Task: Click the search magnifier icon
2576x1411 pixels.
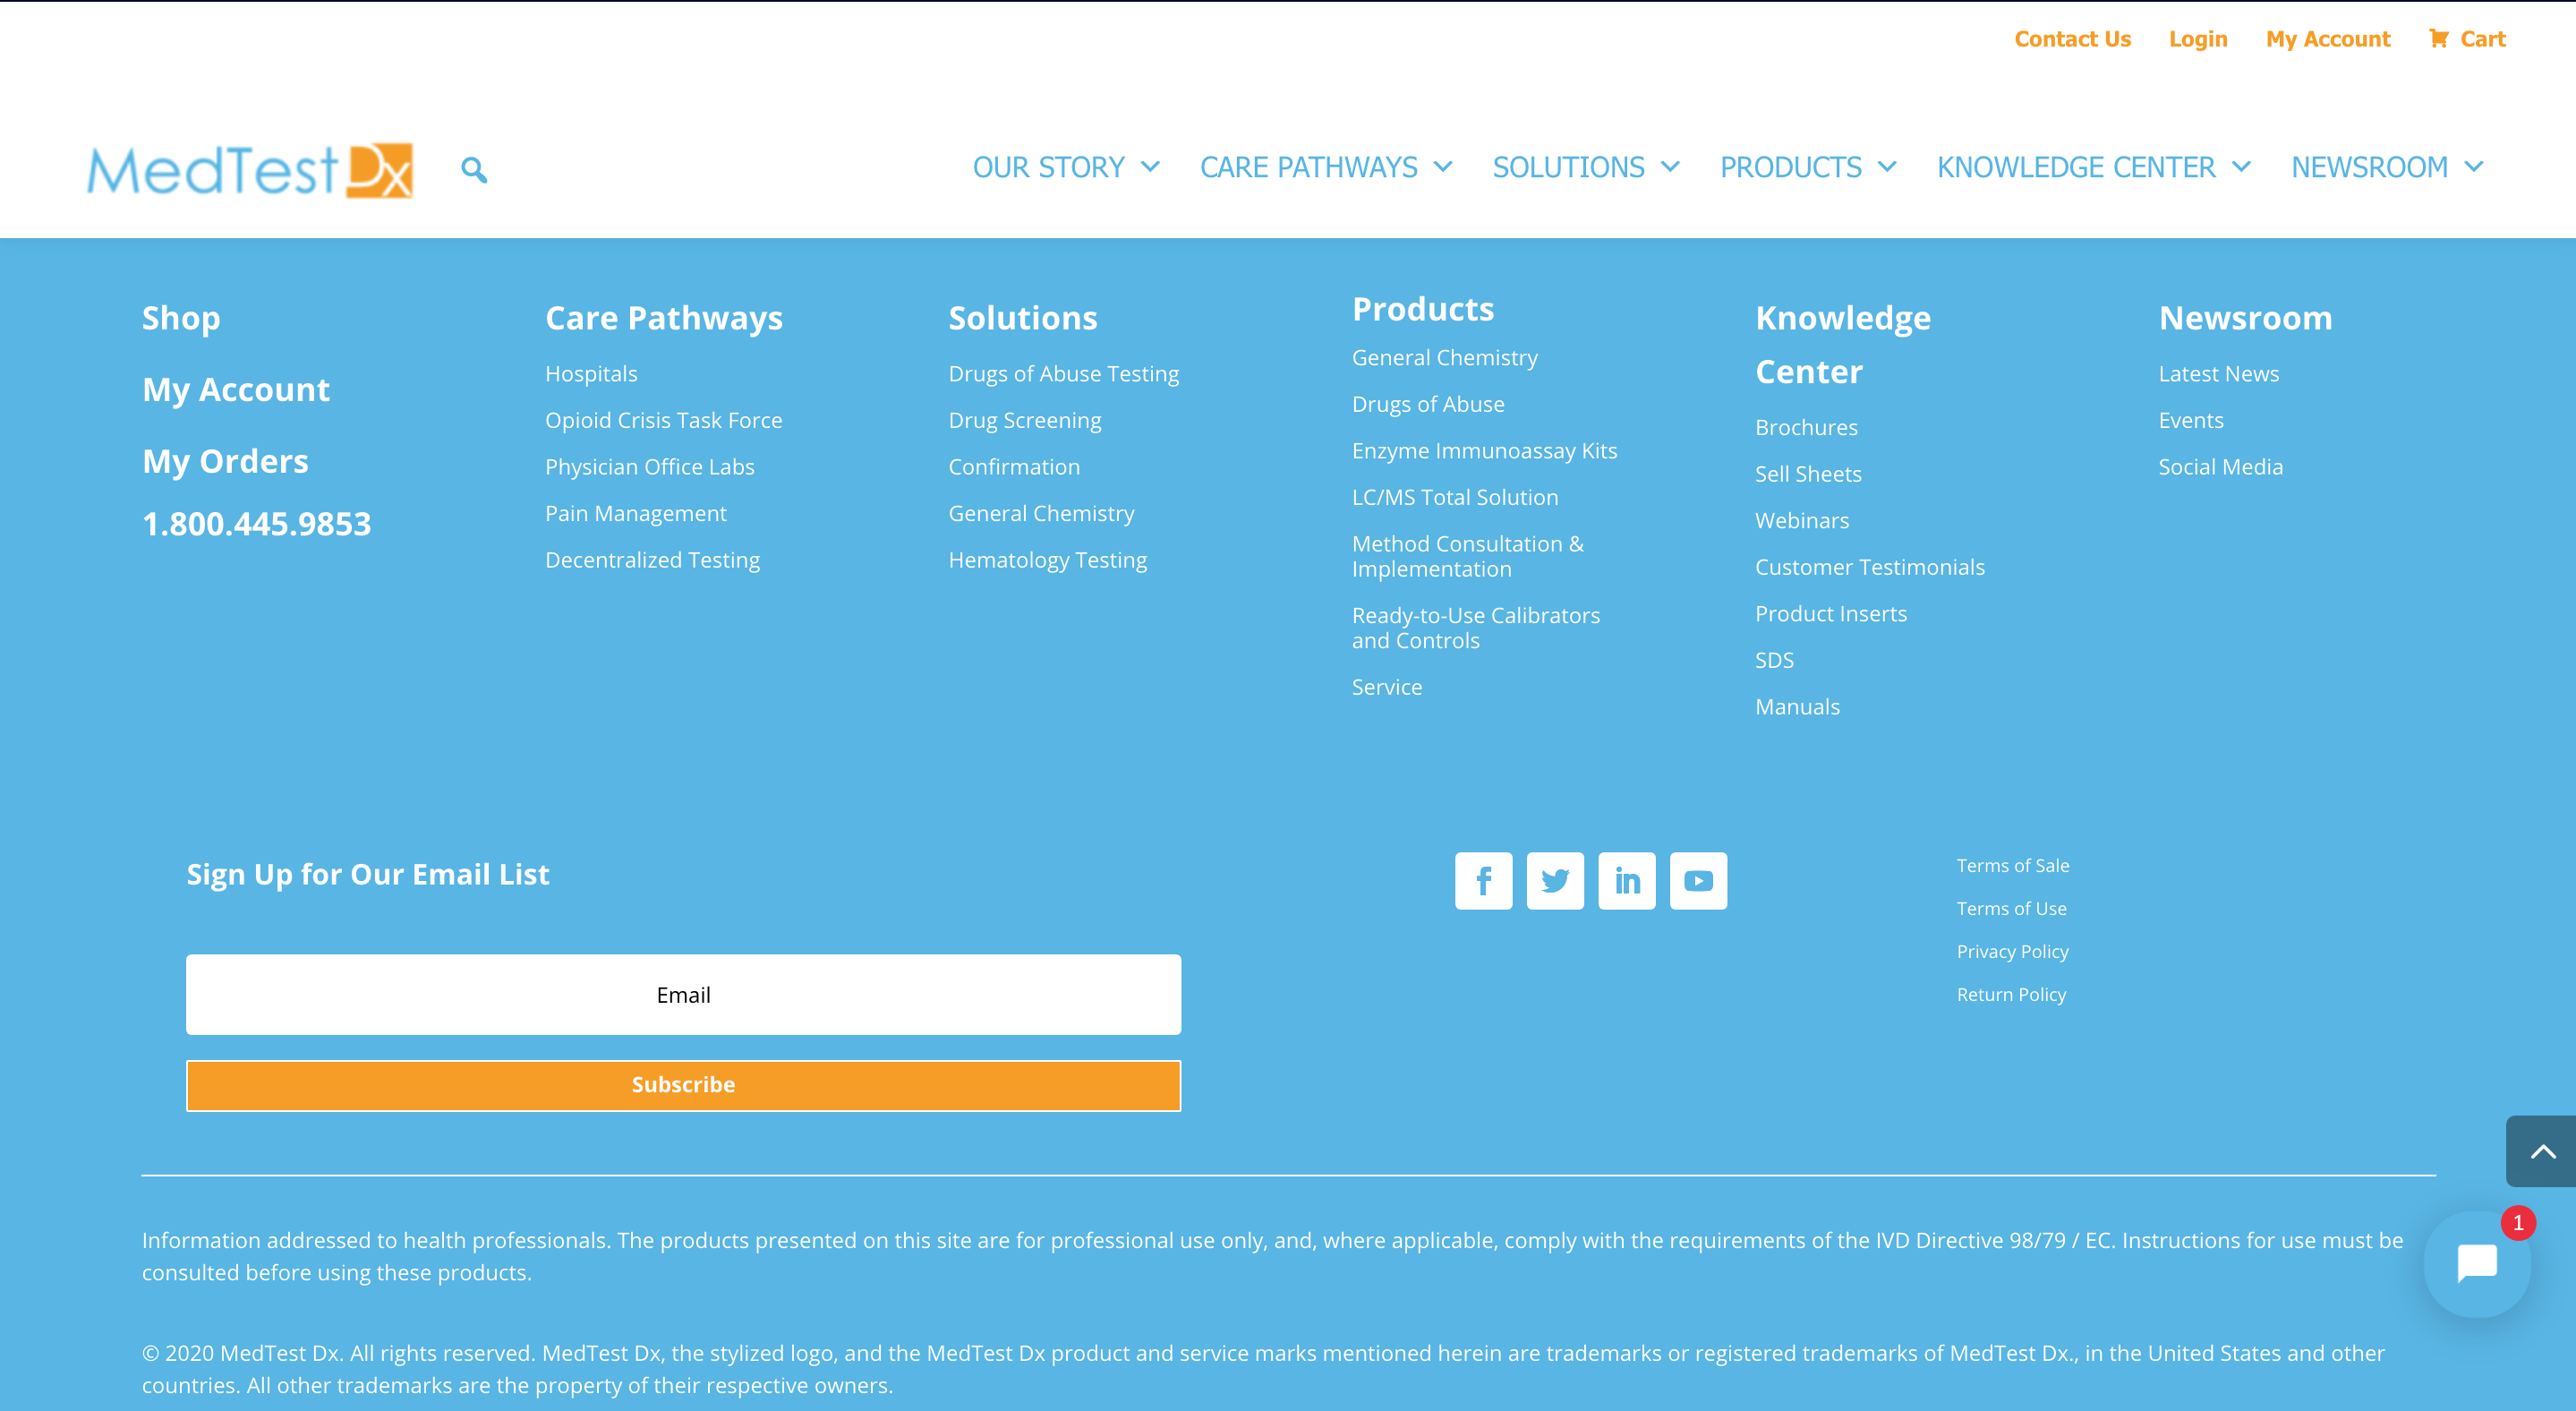Action: 474,170
